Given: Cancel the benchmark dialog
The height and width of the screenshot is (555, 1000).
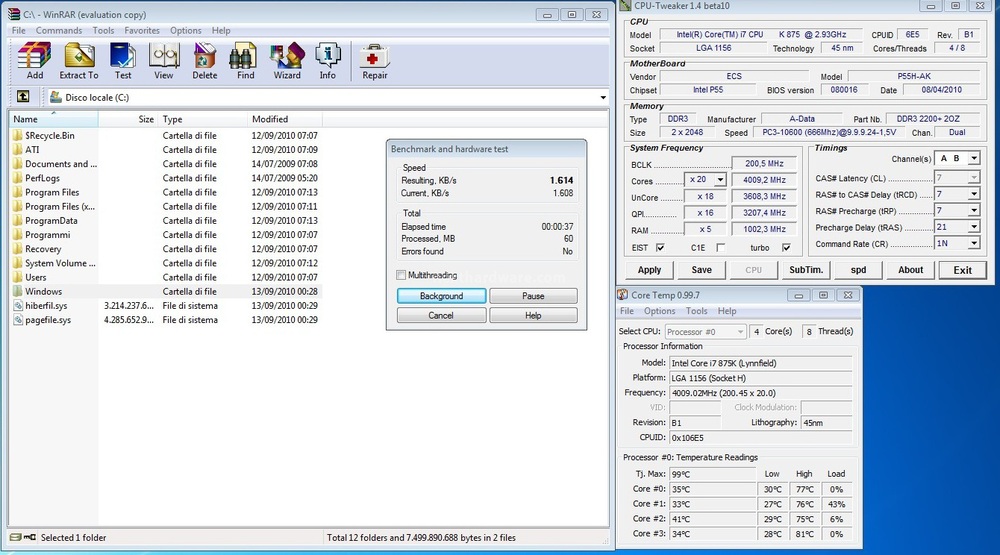Looking at the screenshot, I should [x=441, y=315].
